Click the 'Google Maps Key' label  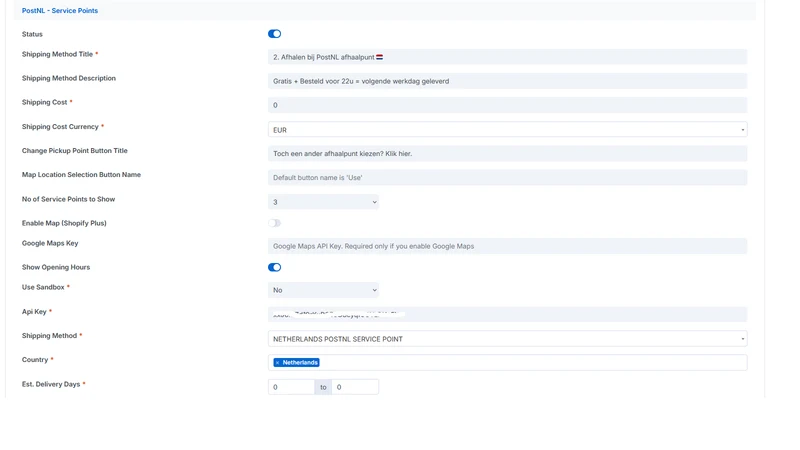click(x=50, y=243)
